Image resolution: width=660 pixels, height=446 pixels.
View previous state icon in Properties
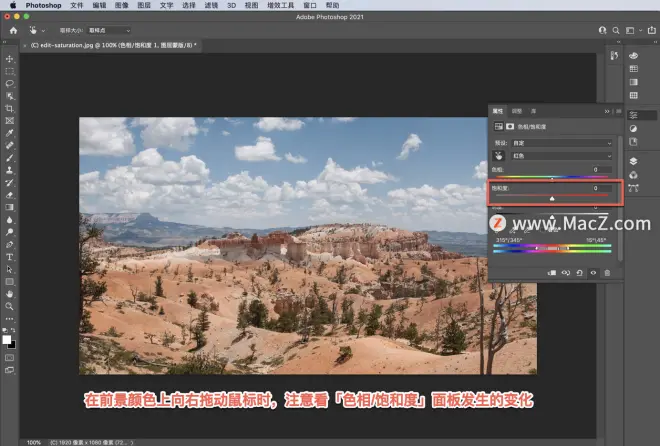[566, 273]
